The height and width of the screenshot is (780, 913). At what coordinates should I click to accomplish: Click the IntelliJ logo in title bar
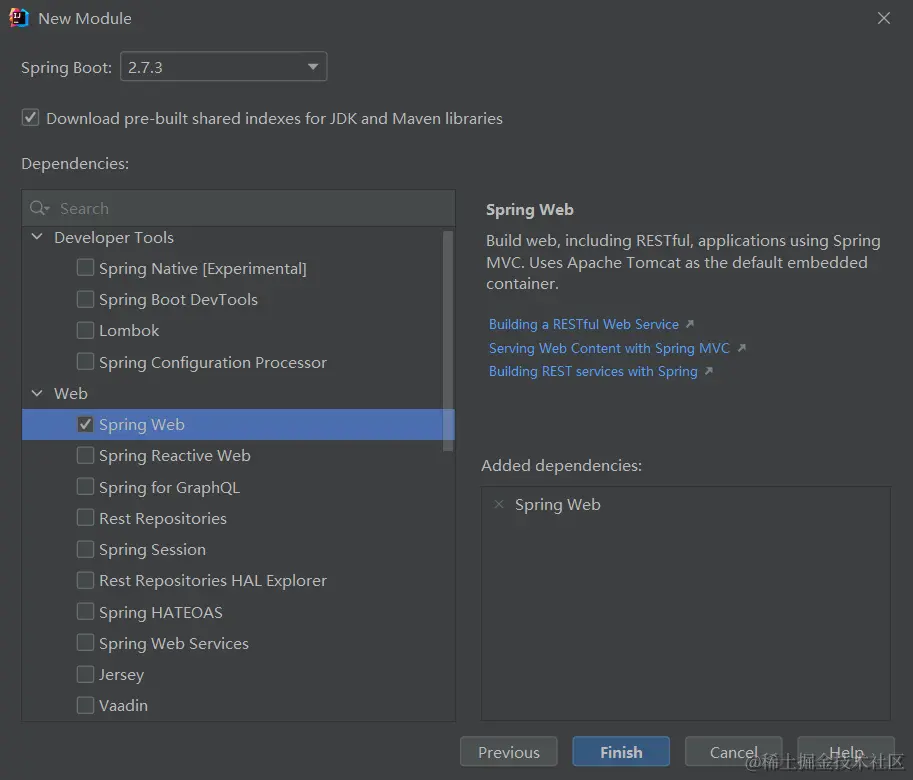(19, 18)
